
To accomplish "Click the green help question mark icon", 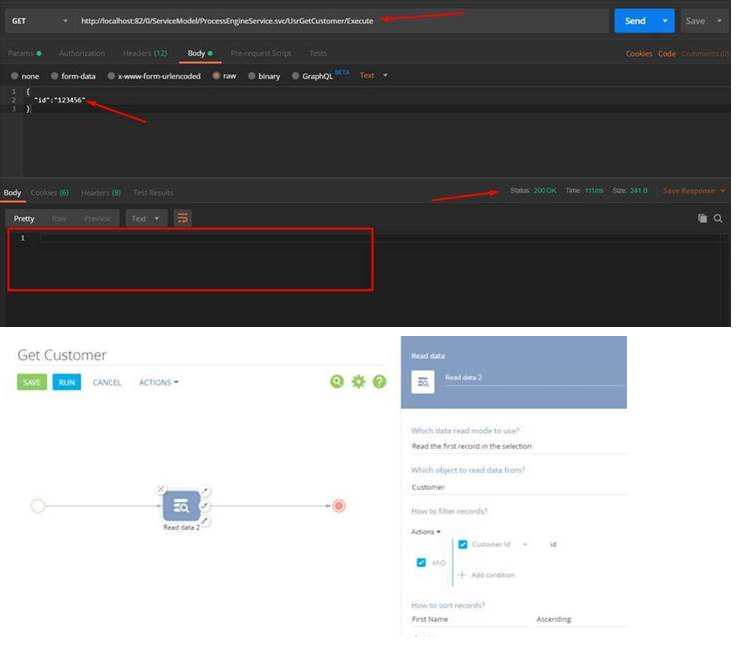I will (379, 382).
